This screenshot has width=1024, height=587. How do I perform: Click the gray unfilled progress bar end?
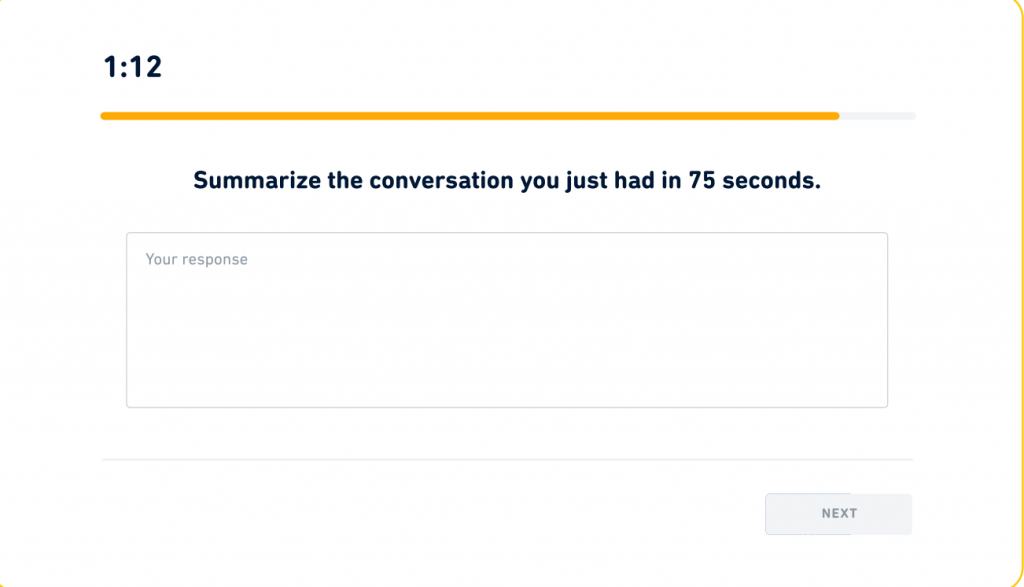pos(877,116)
